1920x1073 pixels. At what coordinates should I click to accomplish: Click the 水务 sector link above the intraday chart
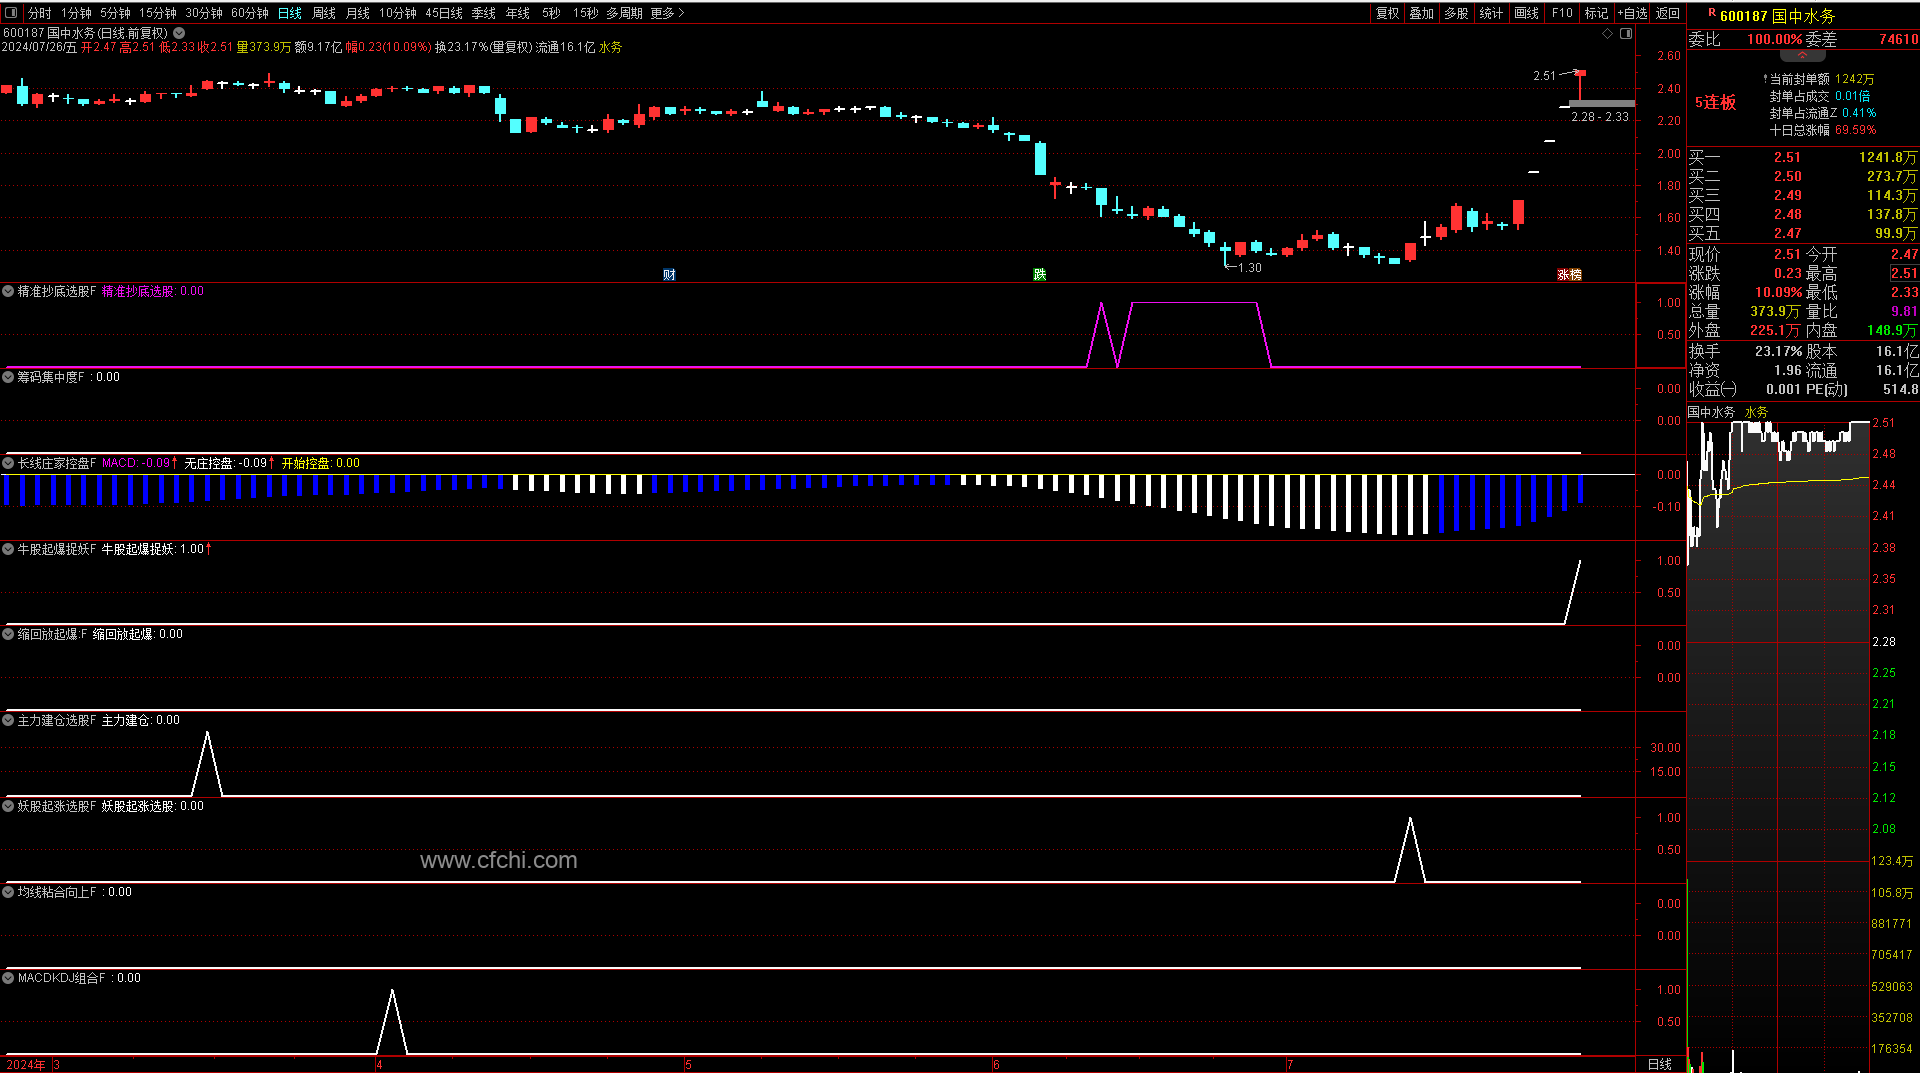click(x=1756, y=412)
